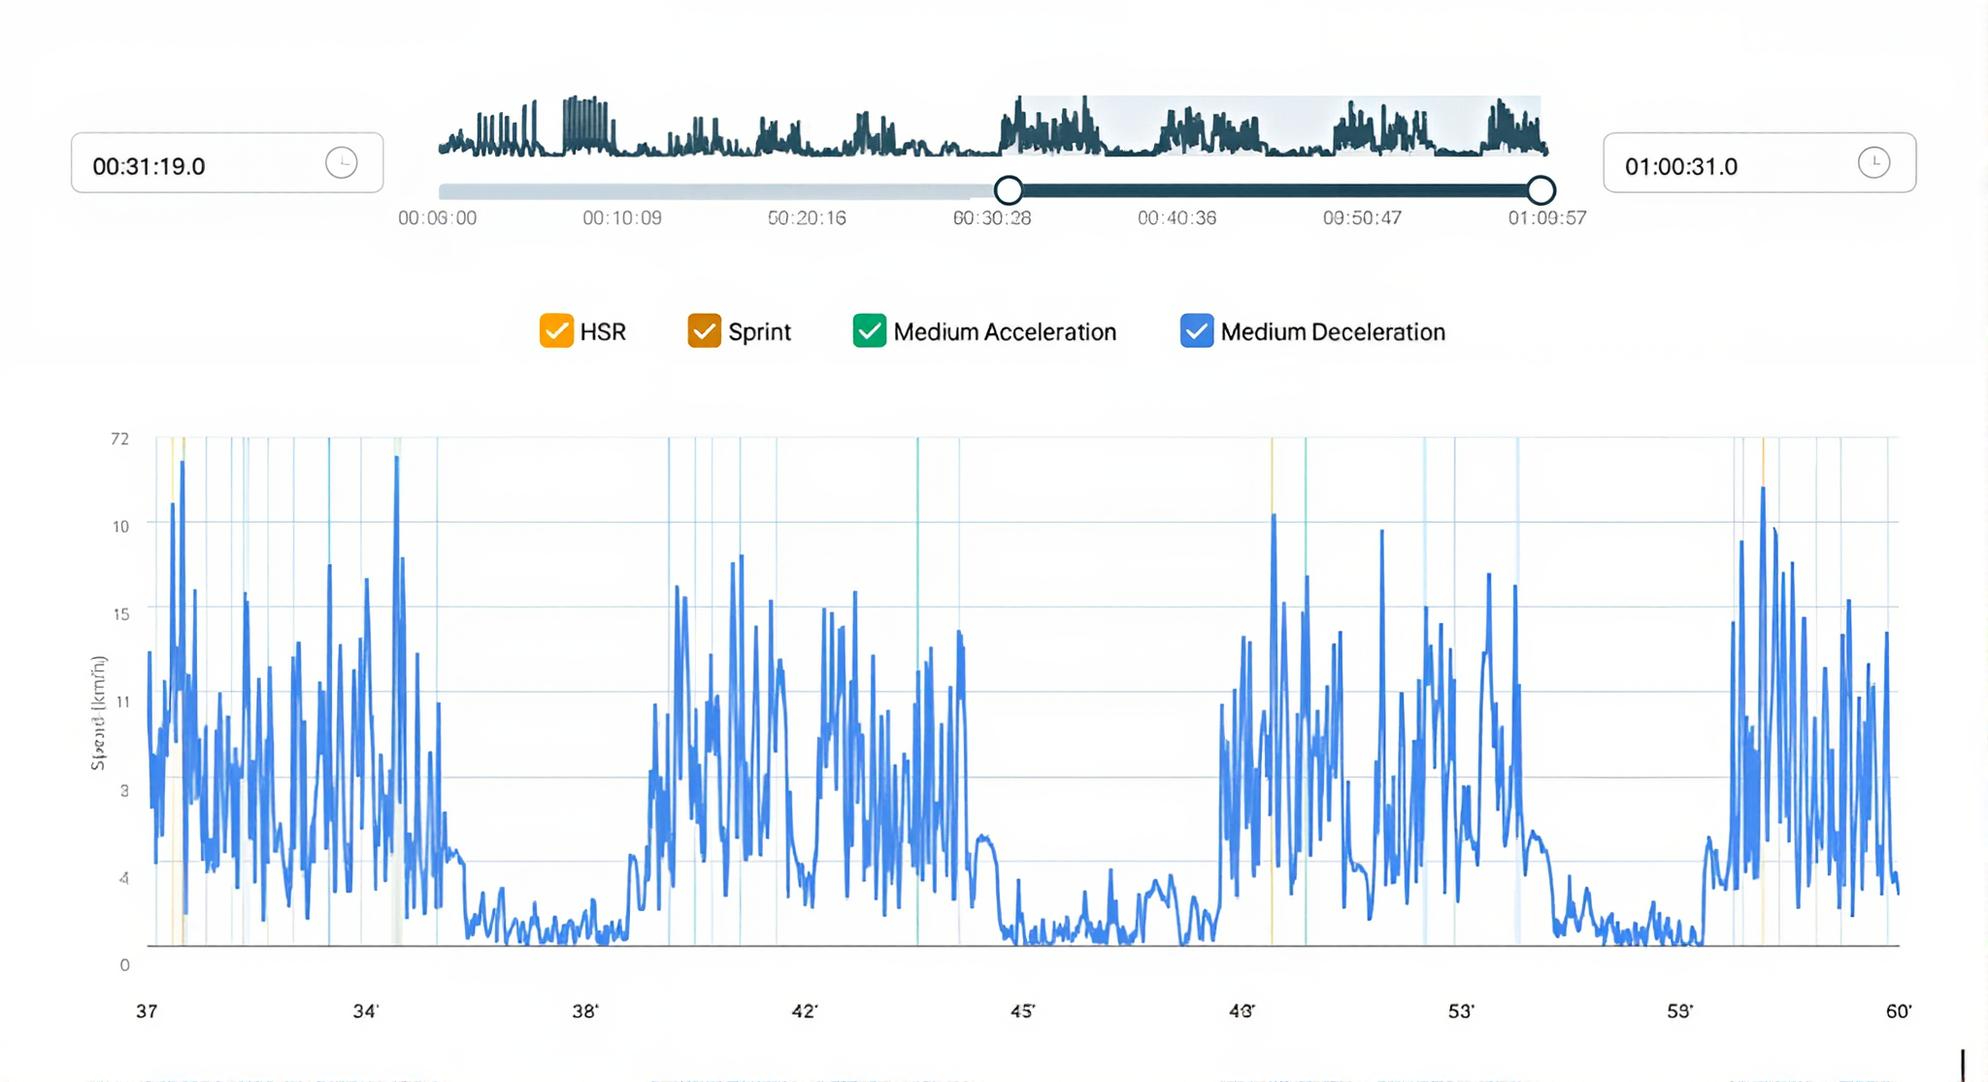
Task: Click the clock icon in start time field
Action: click(x=341, y=162)
